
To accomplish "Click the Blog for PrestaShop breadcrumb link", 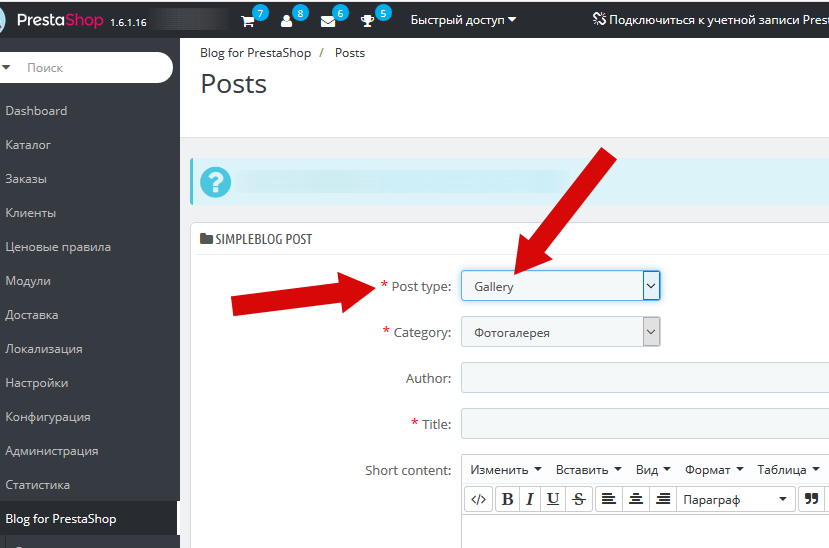I will tap(255, 53).
